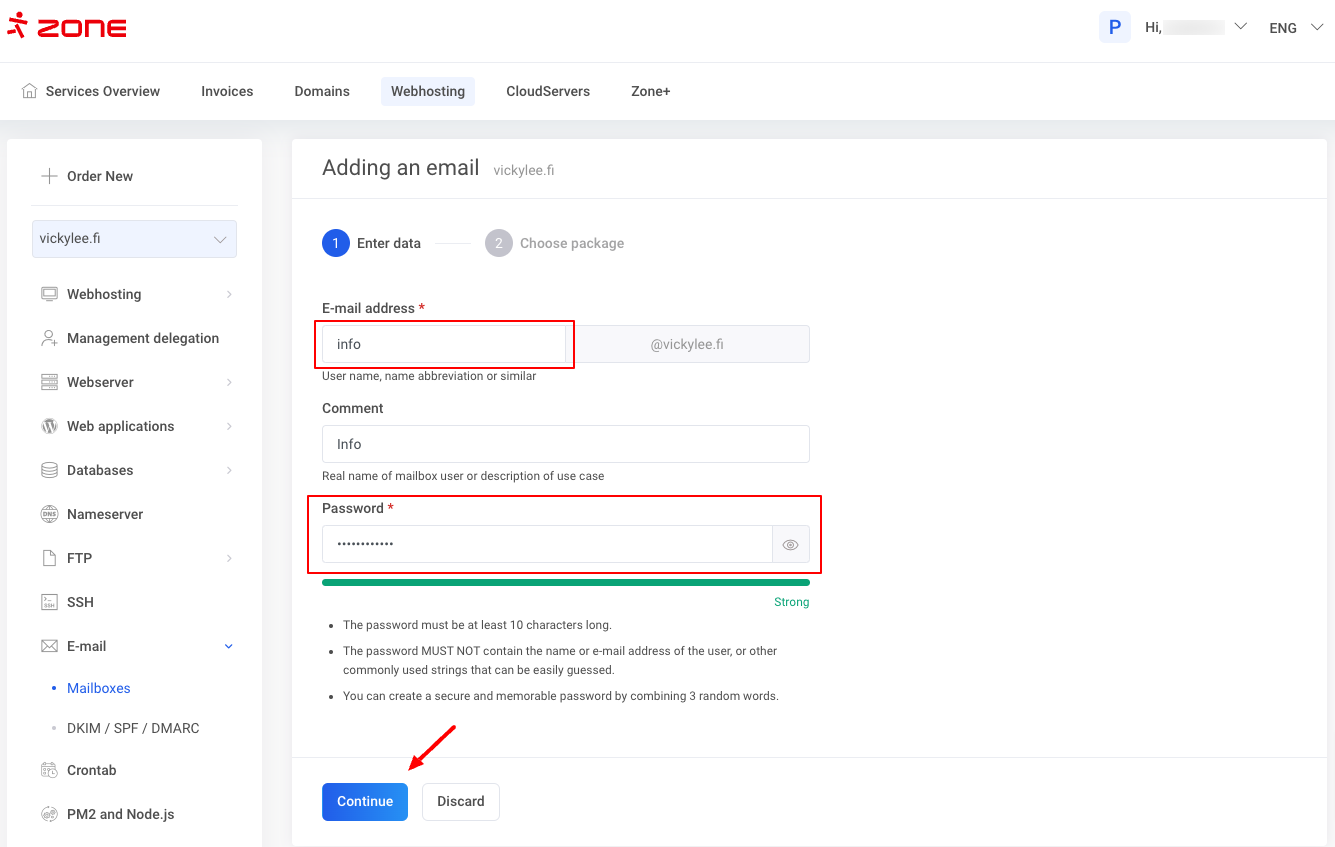Focus the Comment input field
1335x847 pixels.
point(565,444)
